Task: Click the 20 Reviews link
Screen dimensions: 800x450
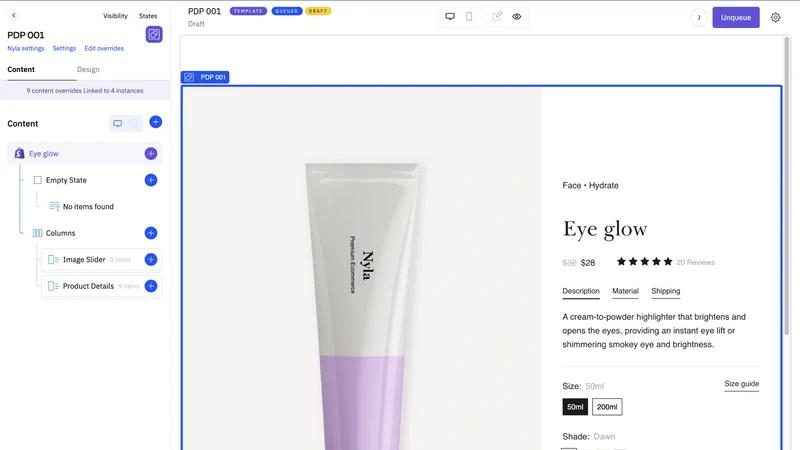Action: coord(695,262)
